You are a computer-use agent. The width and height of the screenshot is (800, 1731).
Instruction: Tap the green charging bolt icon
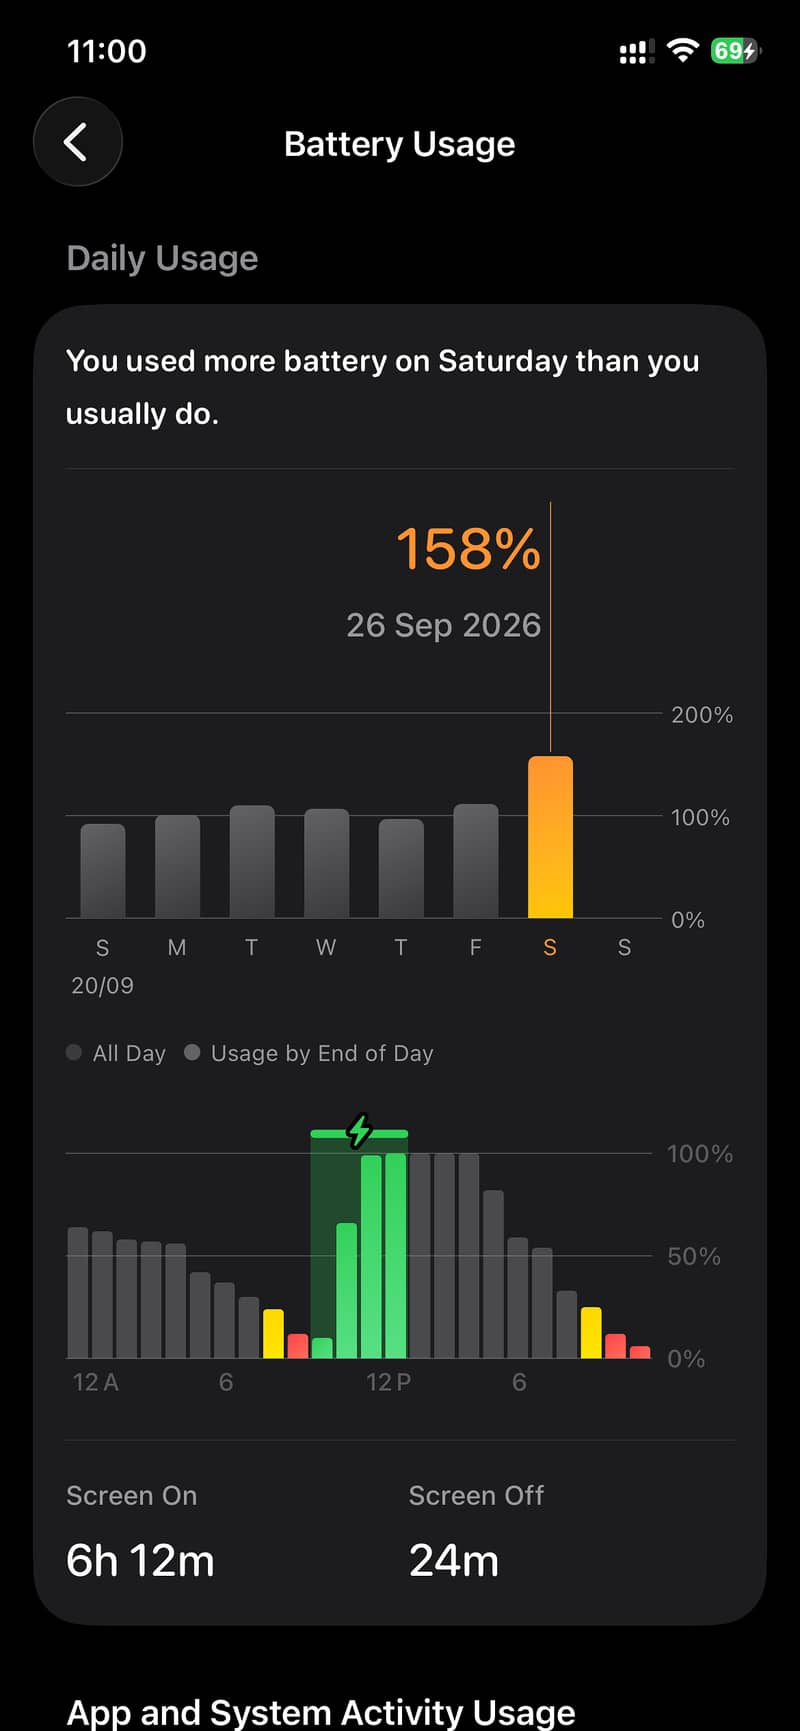[x=359, y=1131]
